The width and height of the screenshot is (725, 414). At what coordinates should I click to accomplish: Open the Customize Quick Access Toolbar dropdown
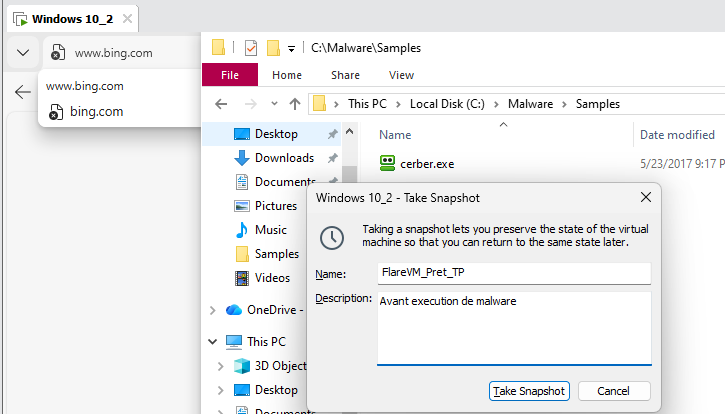coord(291,49)
